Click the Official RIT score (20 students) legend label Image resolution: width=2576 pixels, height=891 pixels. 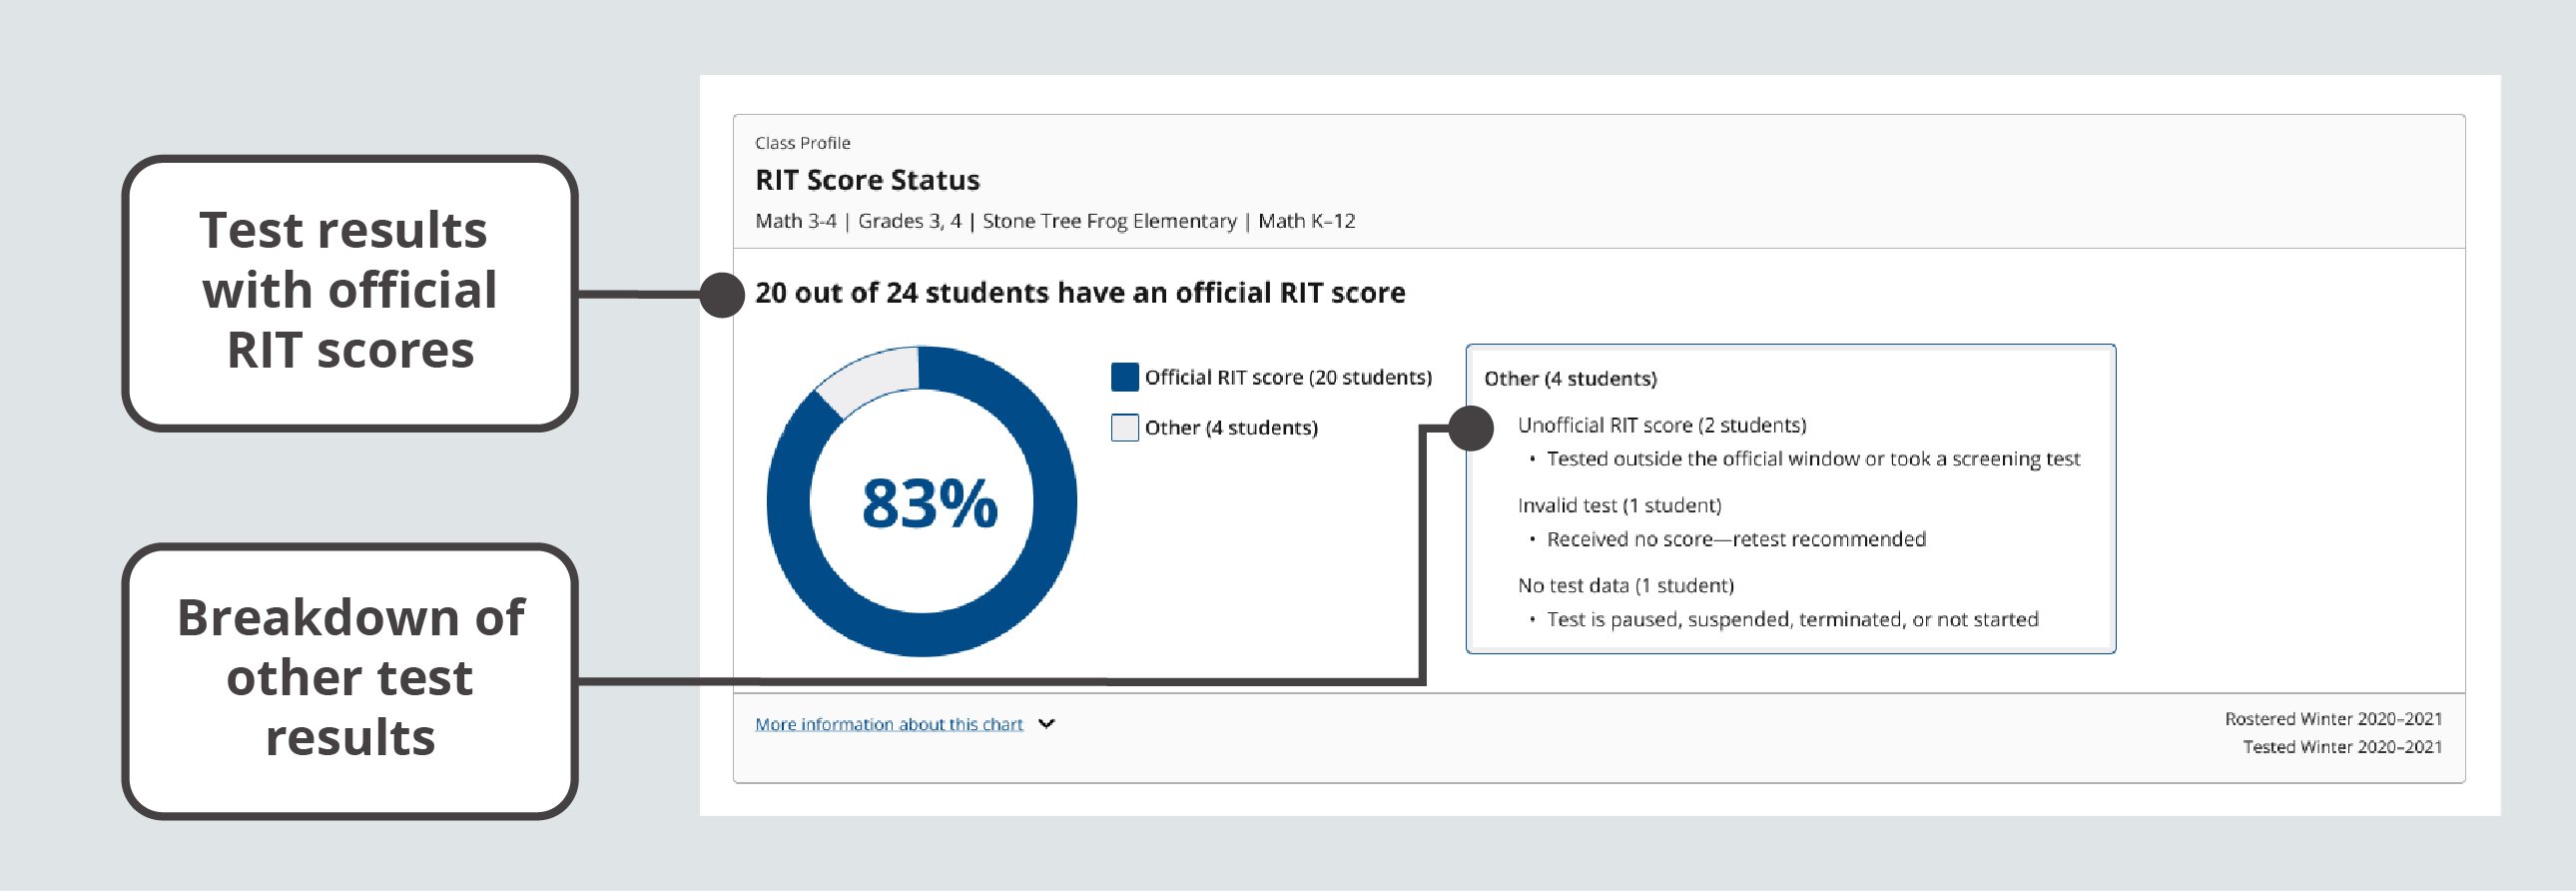(x=1287, y=377)
